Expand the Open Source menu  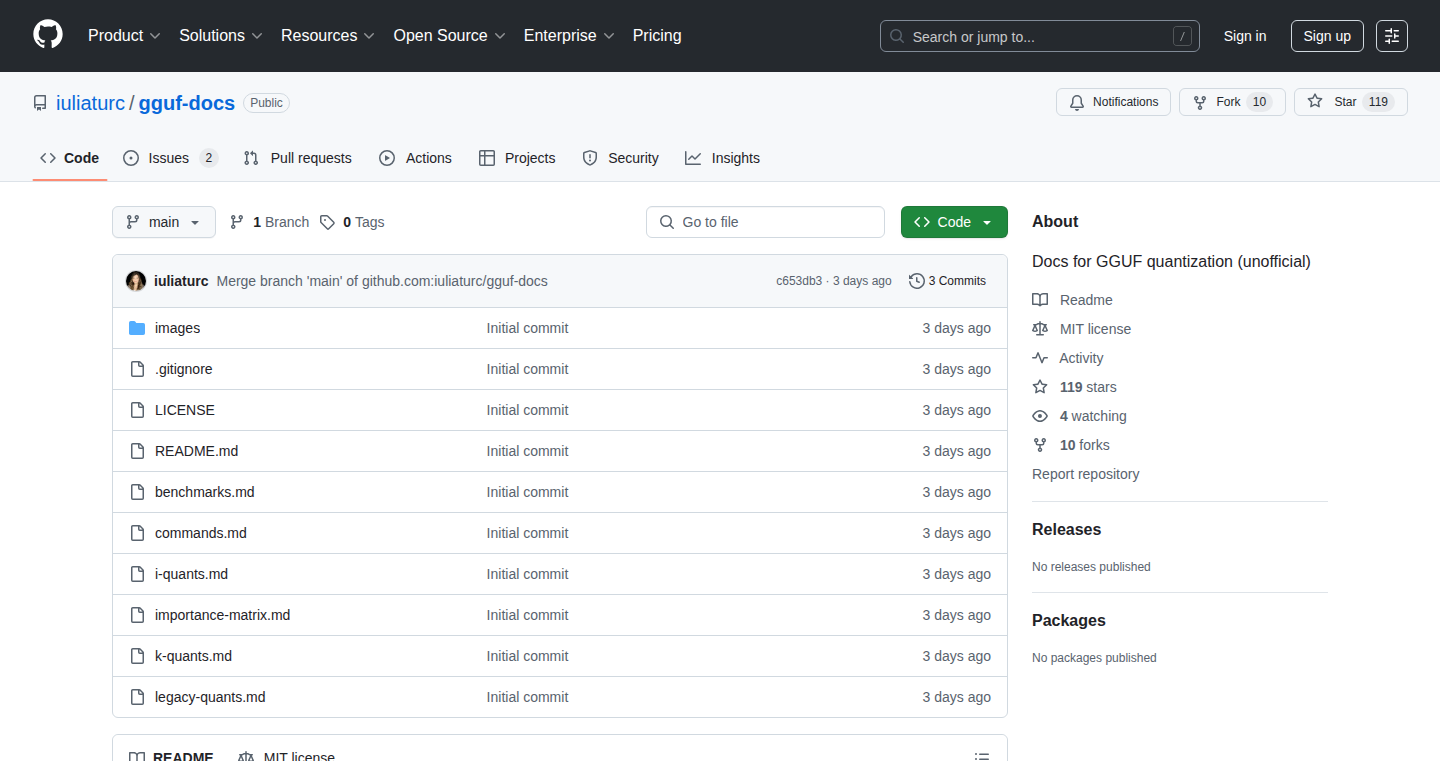click(450, 36)
